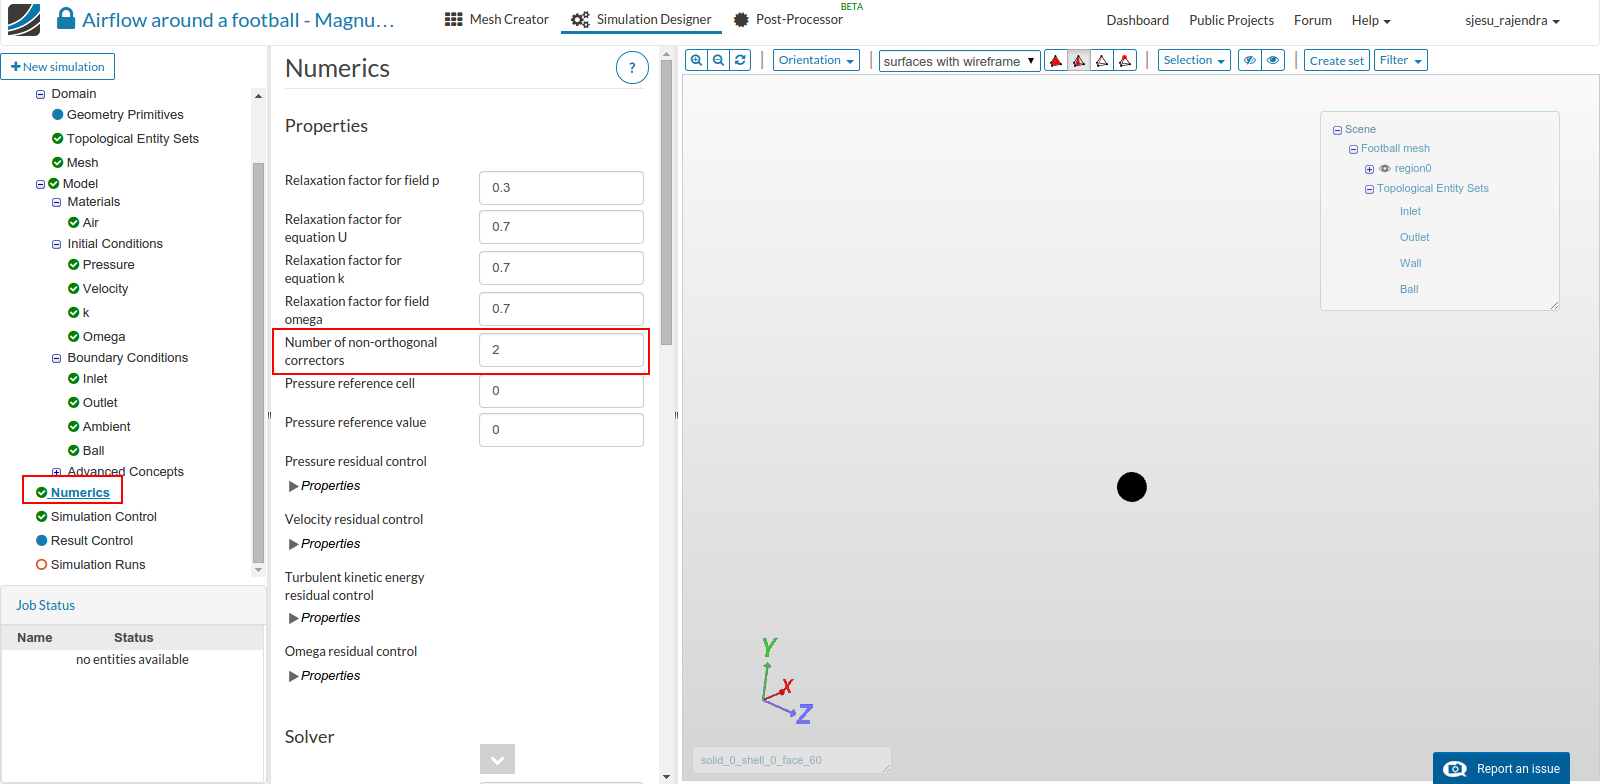Collapse the Initial Conditions node

point(57,245)
